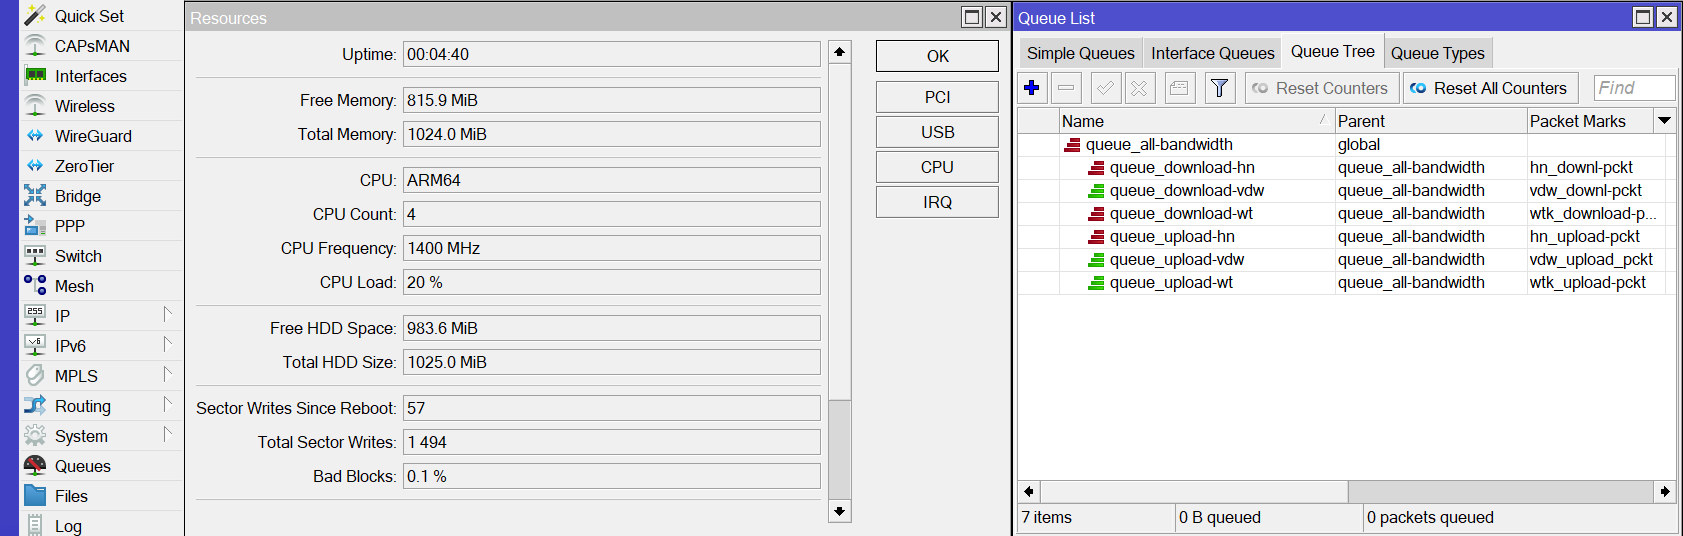Disable selected queue with the X icon
The image size is (1683, 536).
tap(1139, 88)
